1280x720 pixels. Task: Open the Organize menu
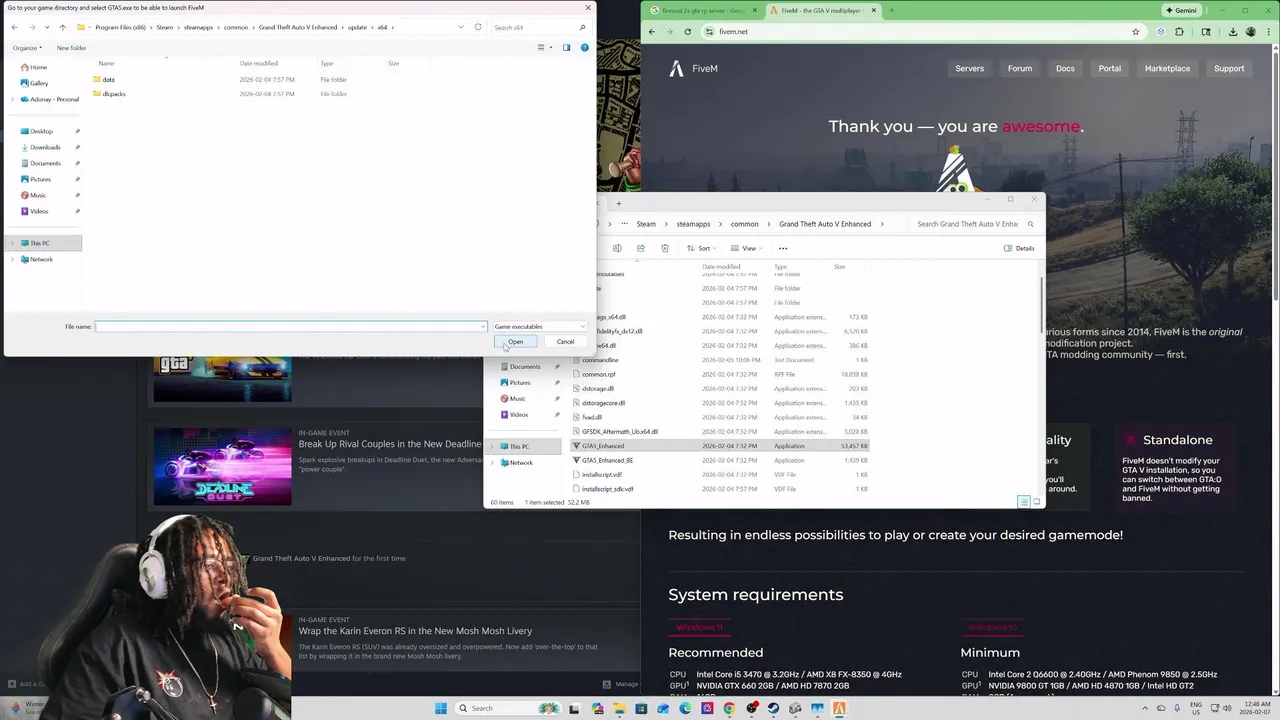(x=28, y=48)
